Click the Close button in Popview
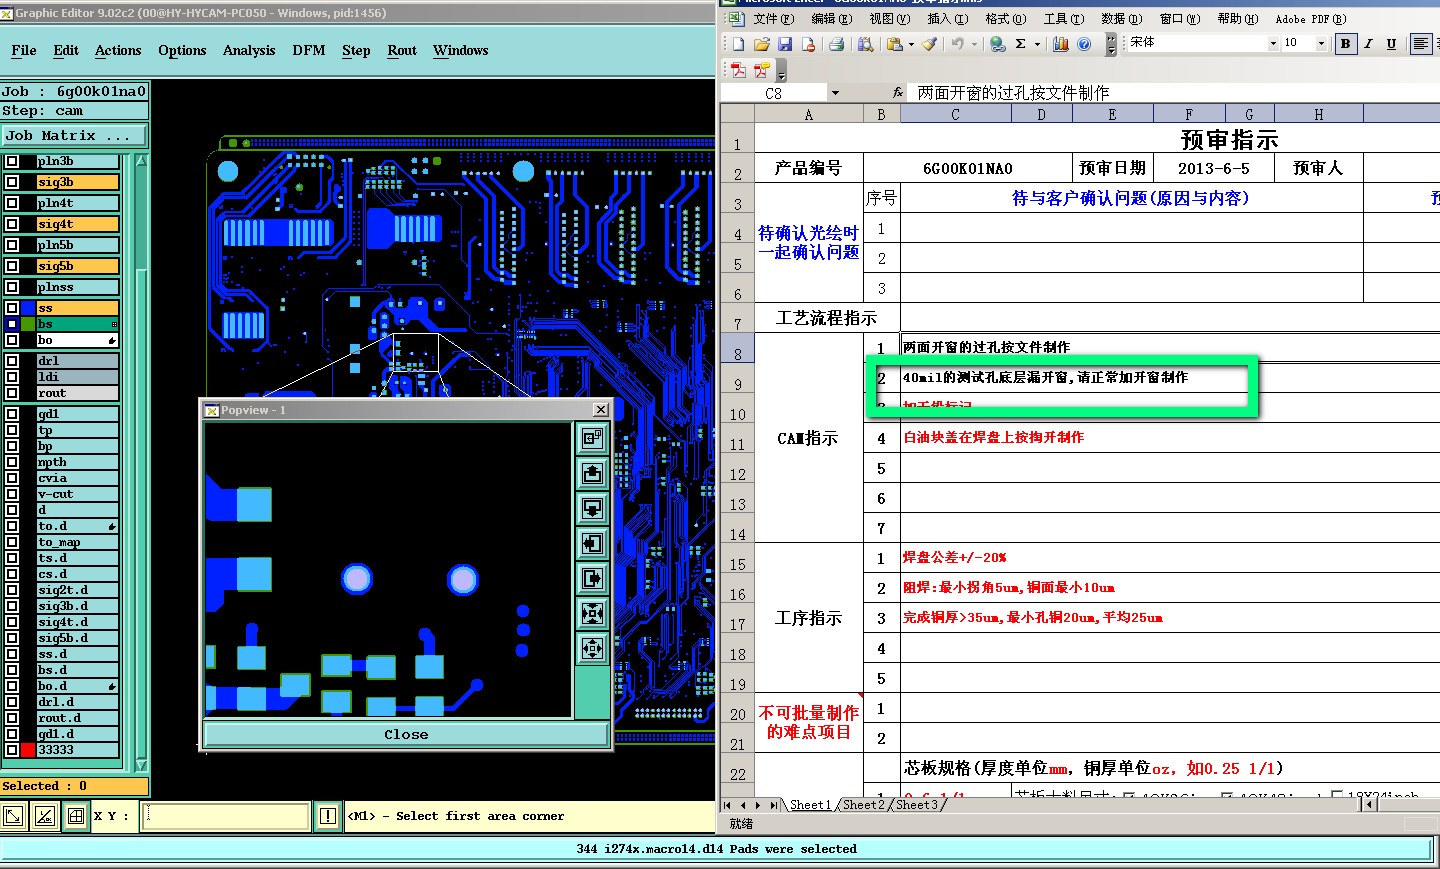The image size is (1440, 869). tap(405, 734)
